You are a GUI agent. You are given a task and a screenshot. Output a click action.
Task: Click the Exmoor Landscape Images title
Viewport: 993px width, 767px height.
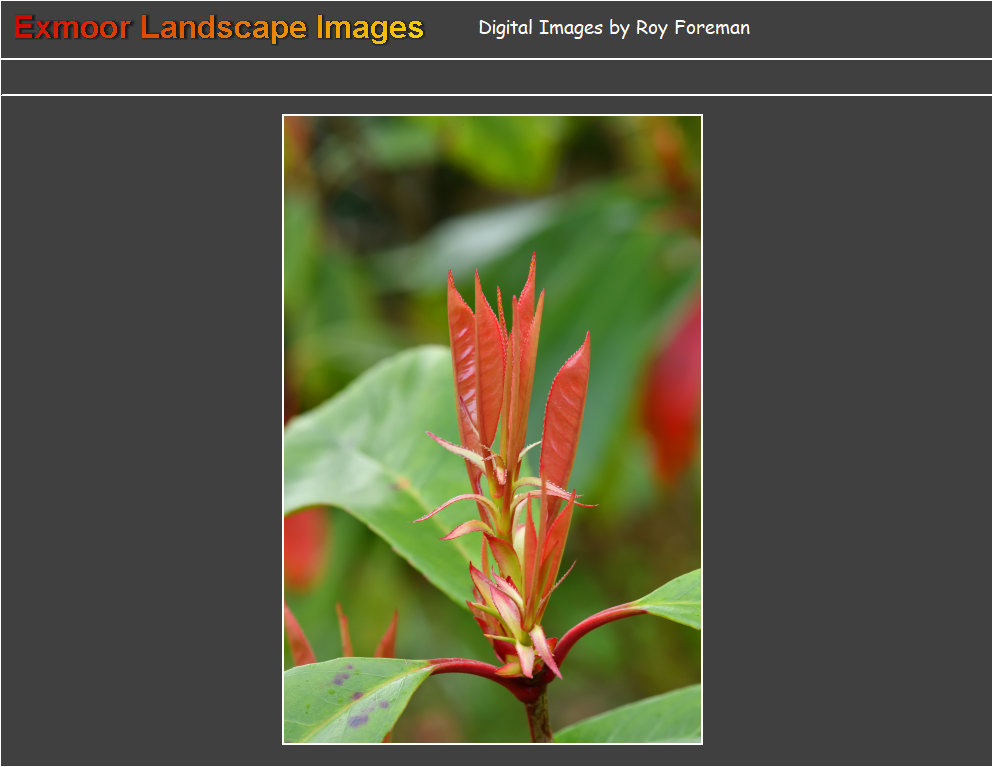pos(219,28)
